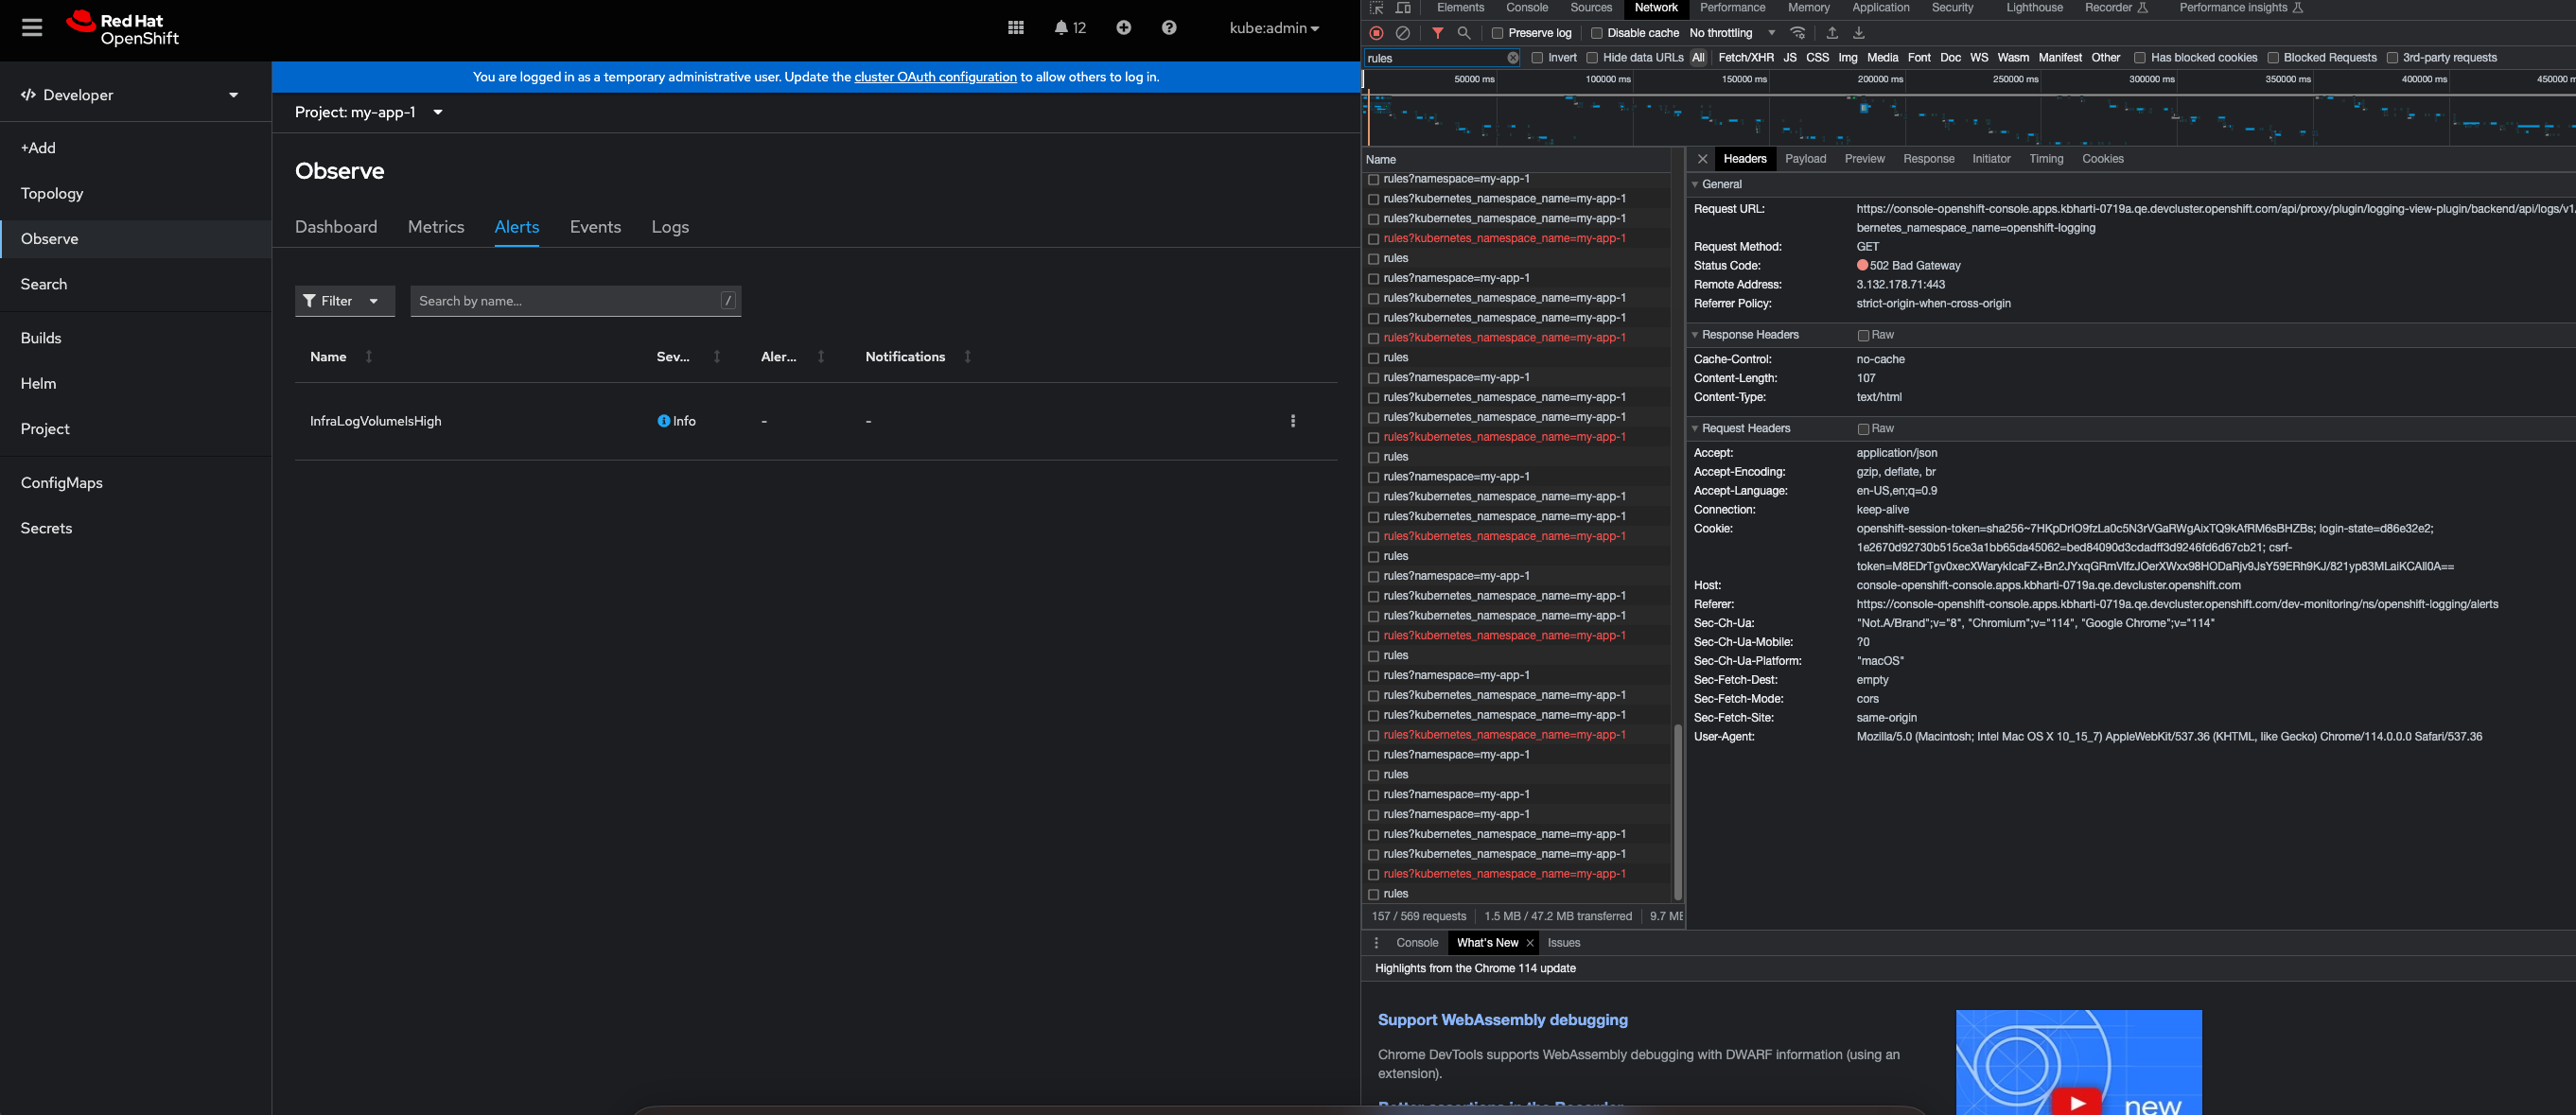Open the hamburger navigation menu

[x=32, y=28]
